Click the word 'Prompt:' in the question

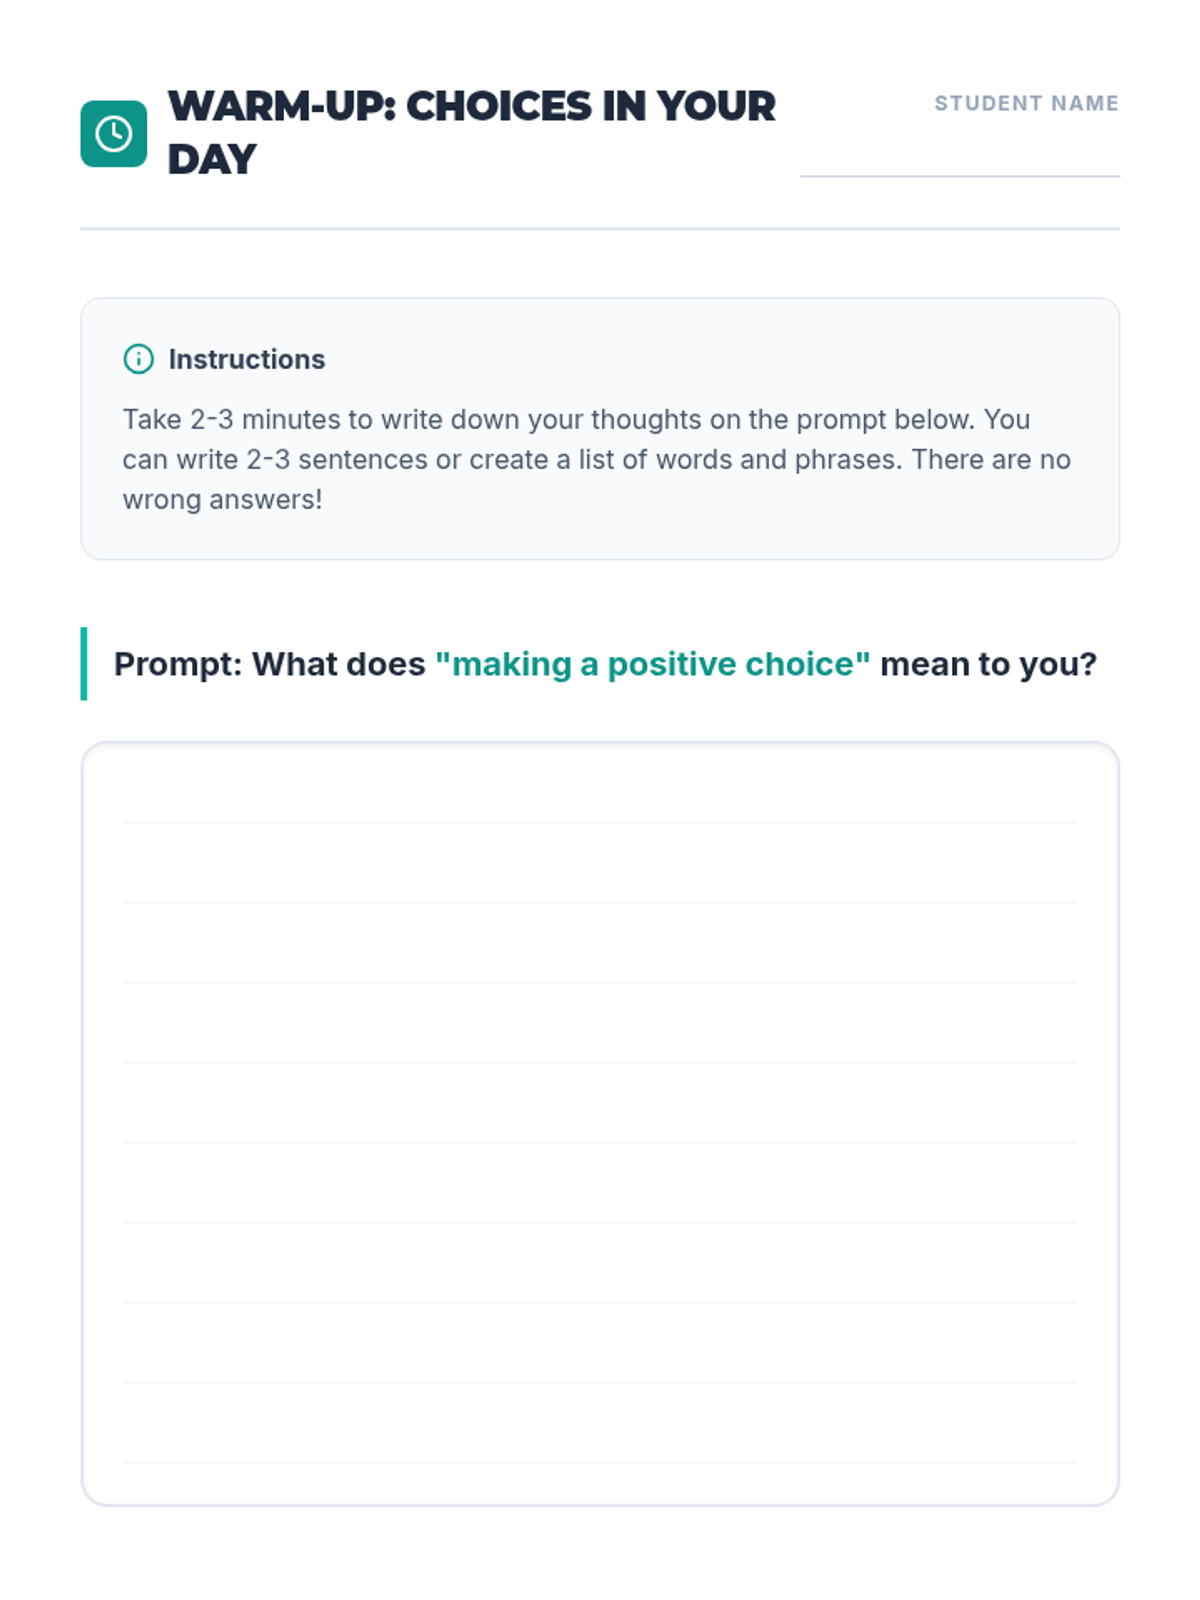click(x=177, y=664)
